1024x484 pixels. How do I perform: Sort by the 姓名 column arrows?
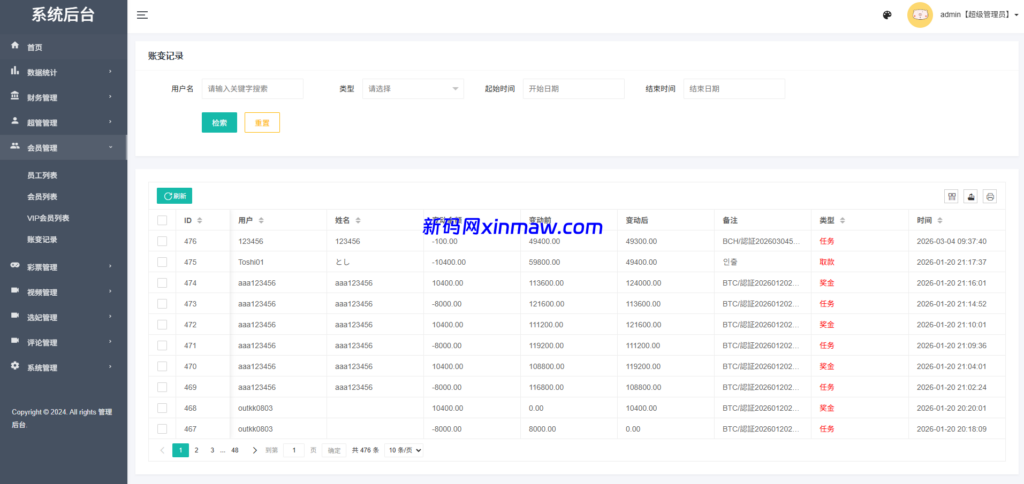(358, 220)
